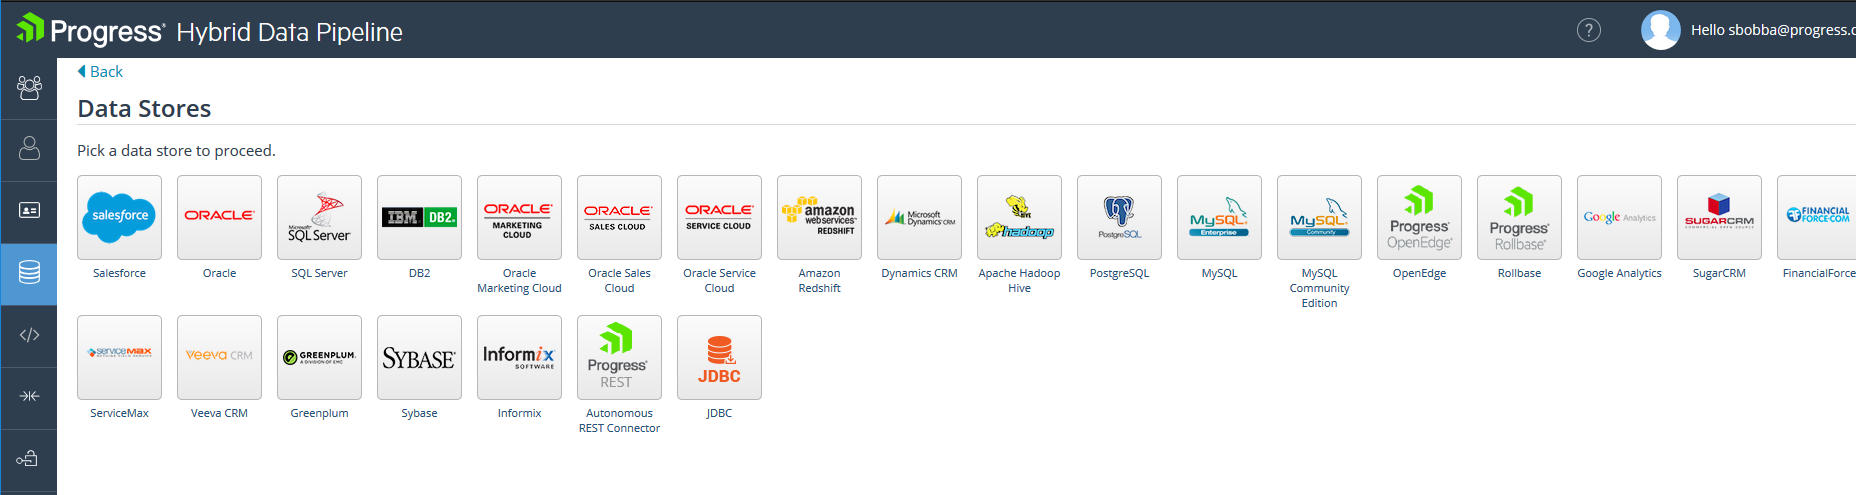The image size is (1856, 495).
Task: Click the Autonomous REST Connector label
Action: (x=619, y=420)
